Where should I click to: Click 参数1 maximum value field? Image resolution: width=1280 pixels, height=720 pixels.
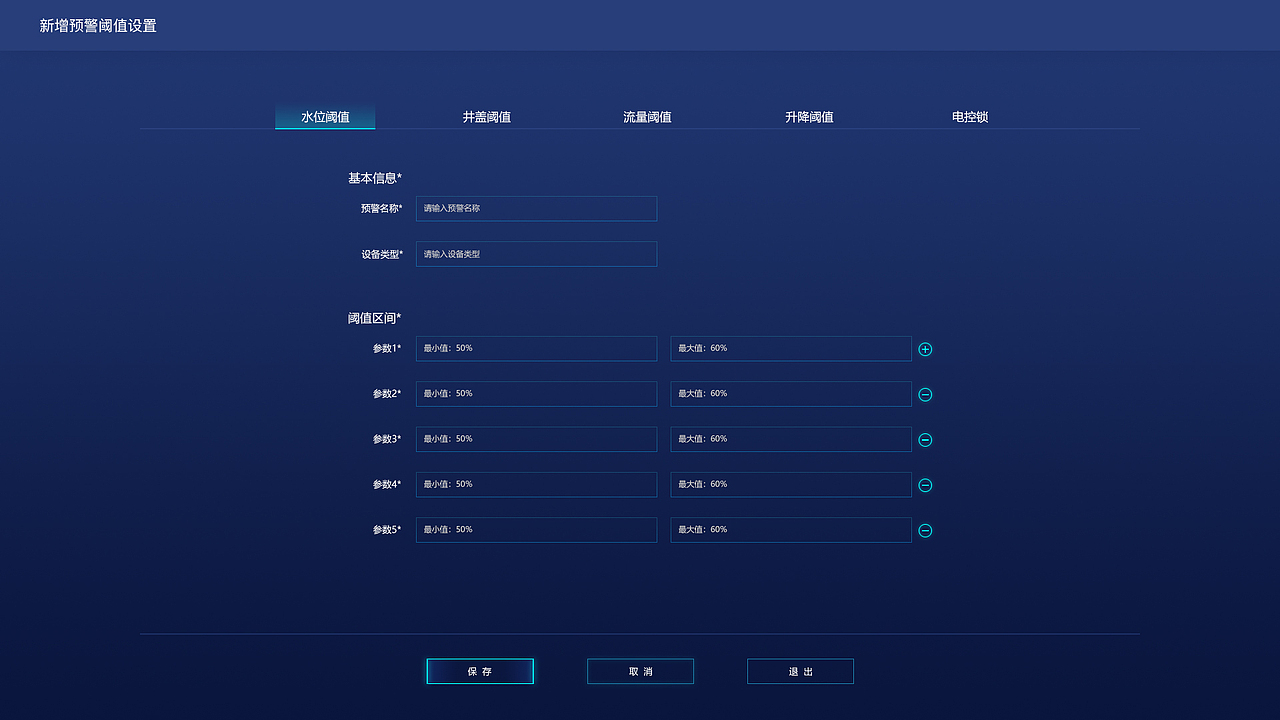point(791,348)
